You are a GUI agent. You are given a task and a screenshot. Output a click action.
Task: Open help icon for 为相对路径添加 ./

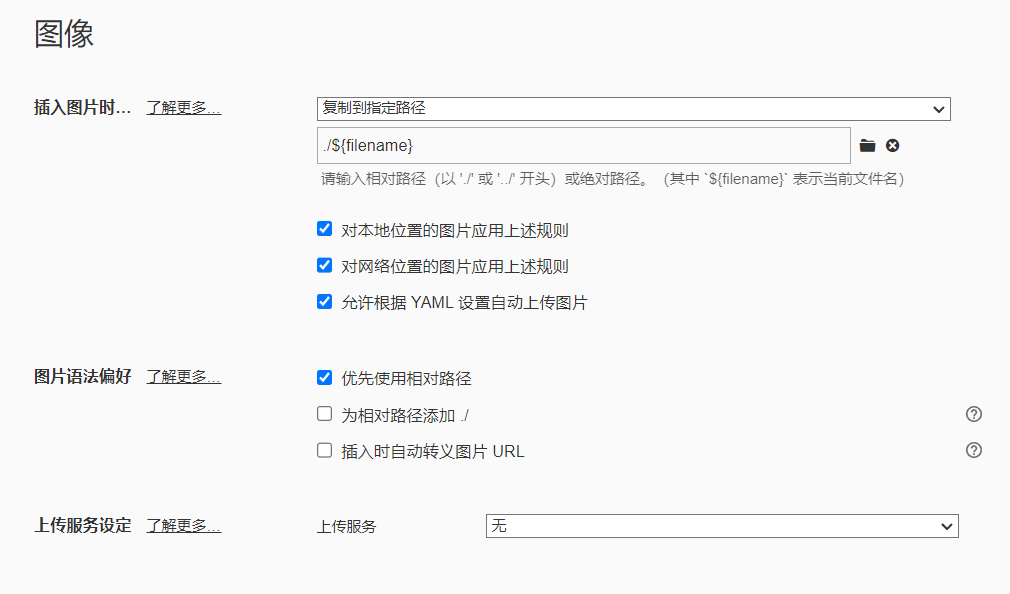[x=974, y=414]
